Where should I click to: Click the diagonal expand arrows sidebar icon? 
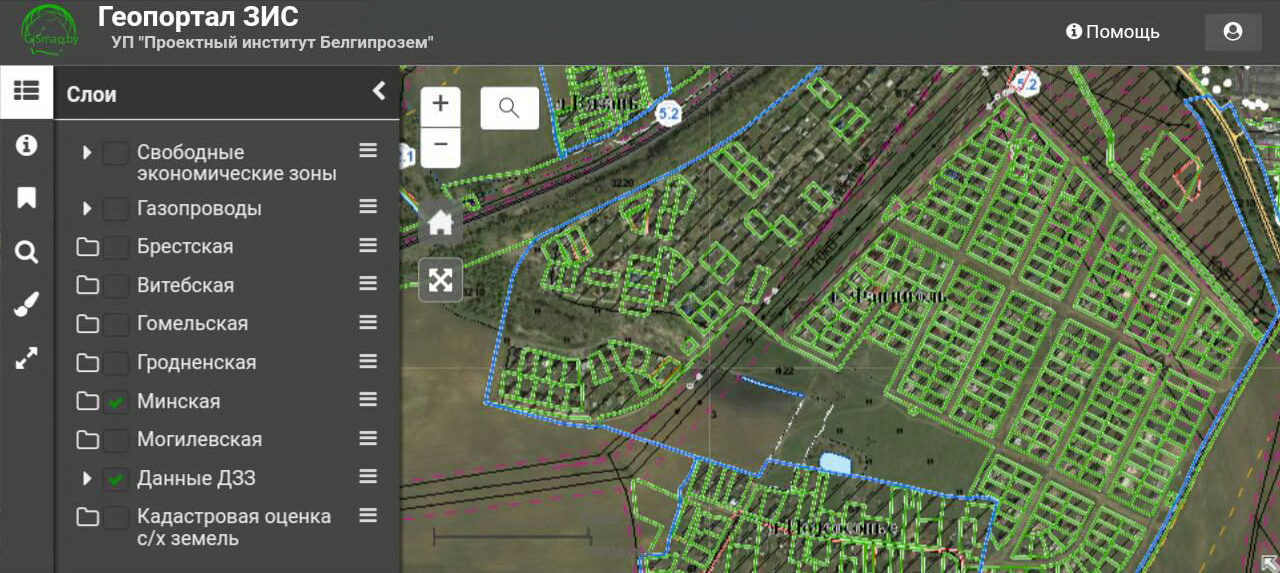pos(26,358)
